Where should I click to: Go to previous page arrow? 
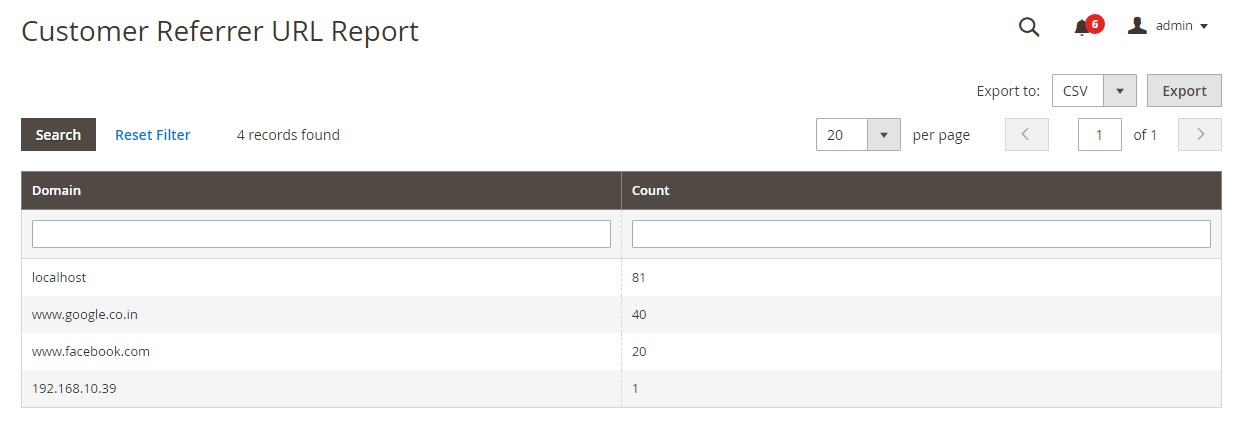1027,135
